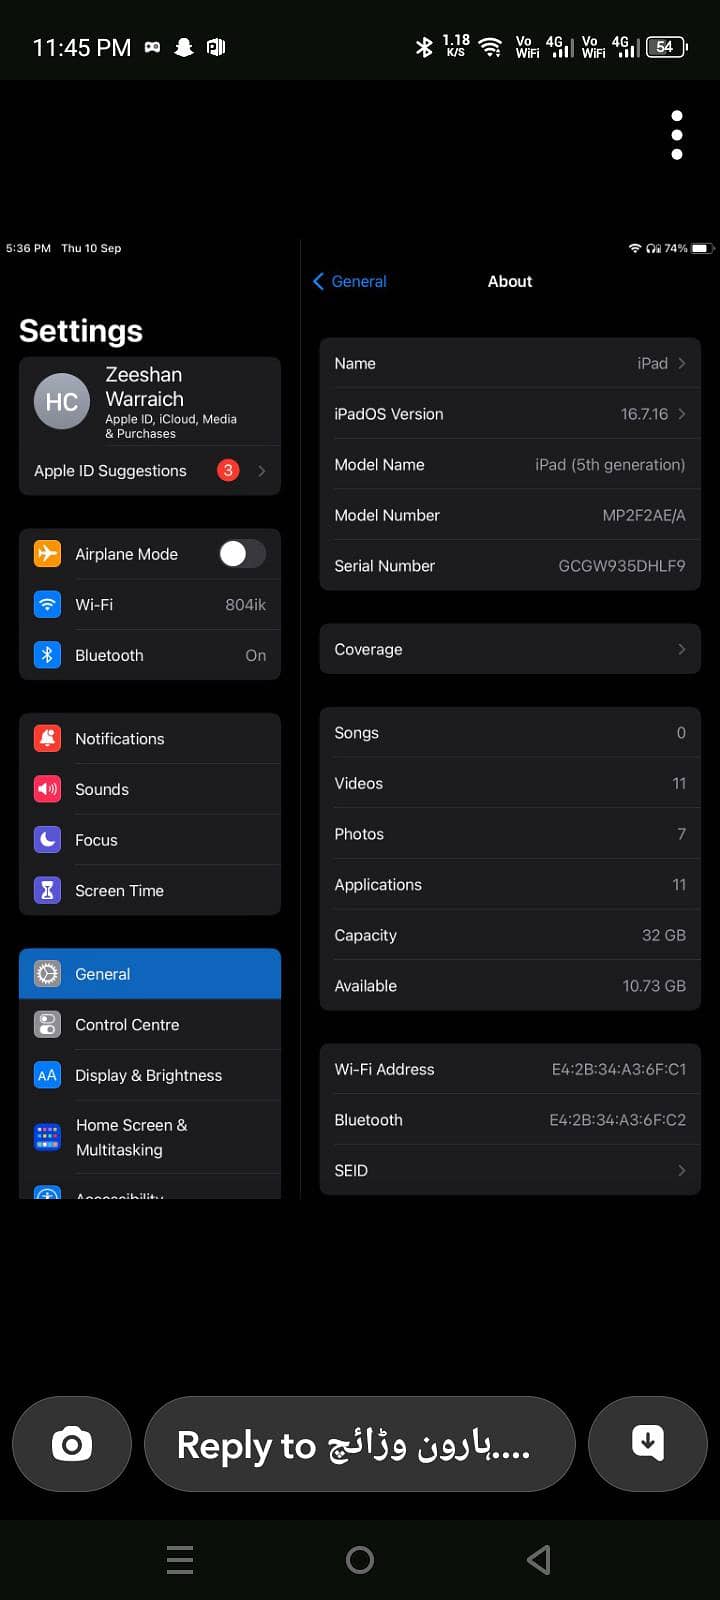Tap the HC profile avatar
The width and height of the screenshot is (720, 1600).
tap(62, 401)
